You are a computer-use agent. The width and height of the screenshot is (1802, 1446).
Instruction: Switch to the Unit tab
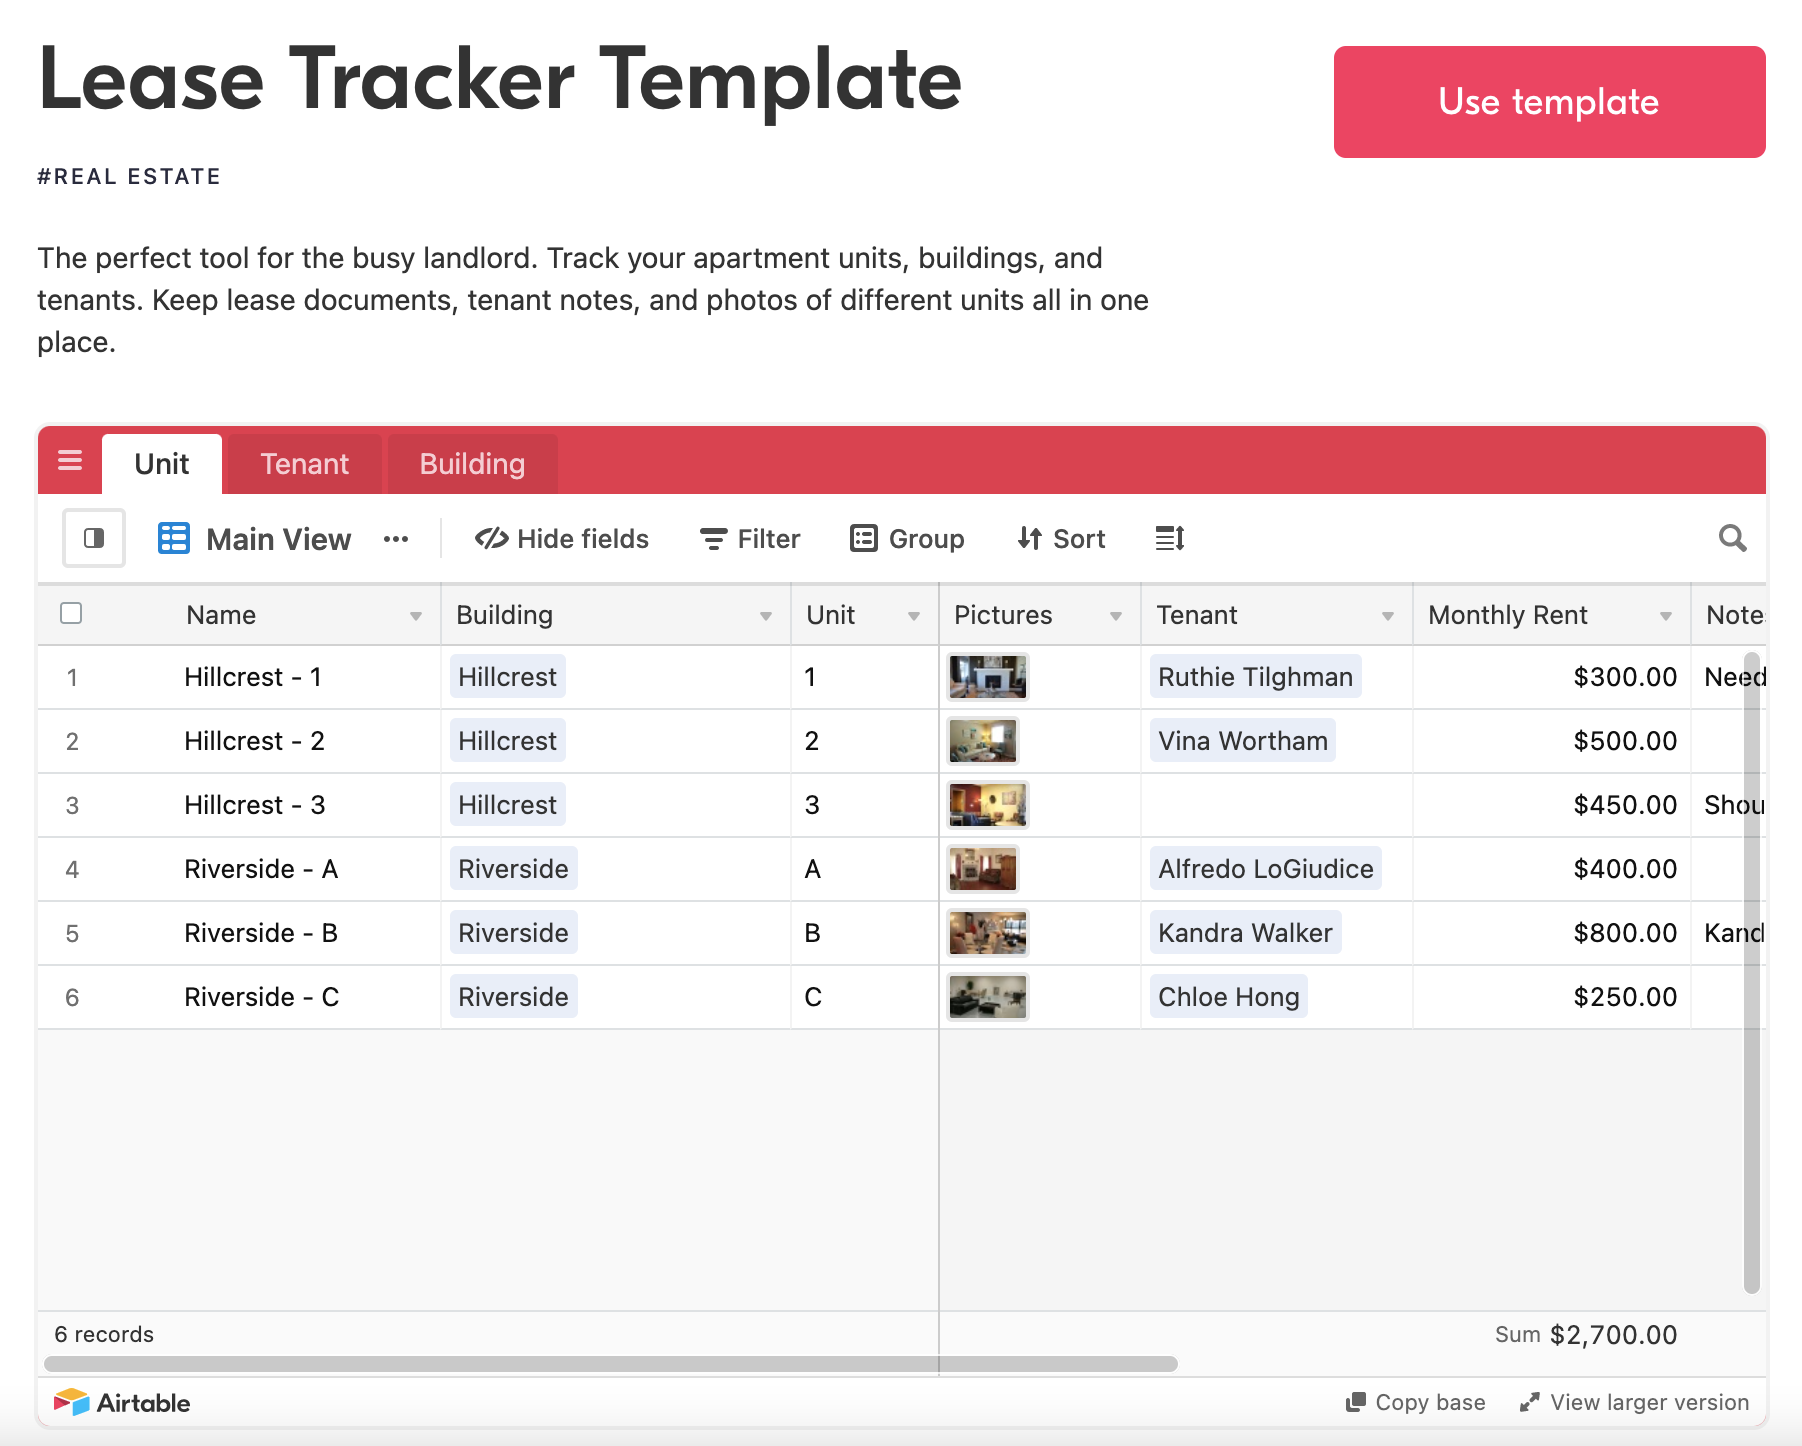[162, 464]
